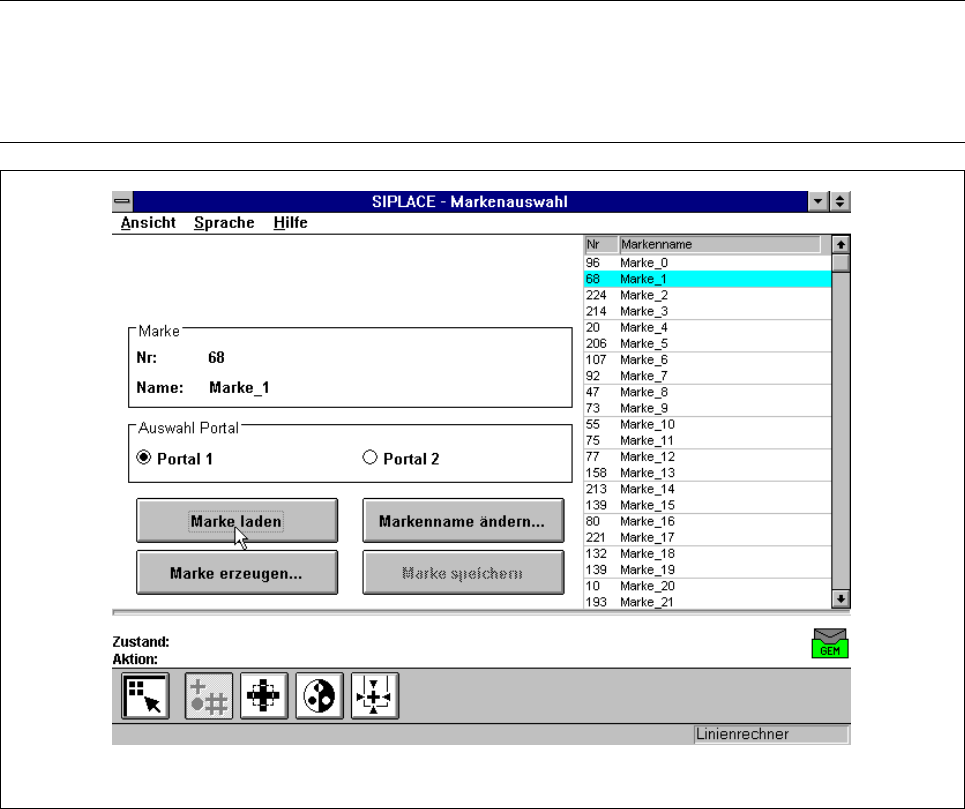
Task: Open the four-way cross movement icon
Action: 264,696
